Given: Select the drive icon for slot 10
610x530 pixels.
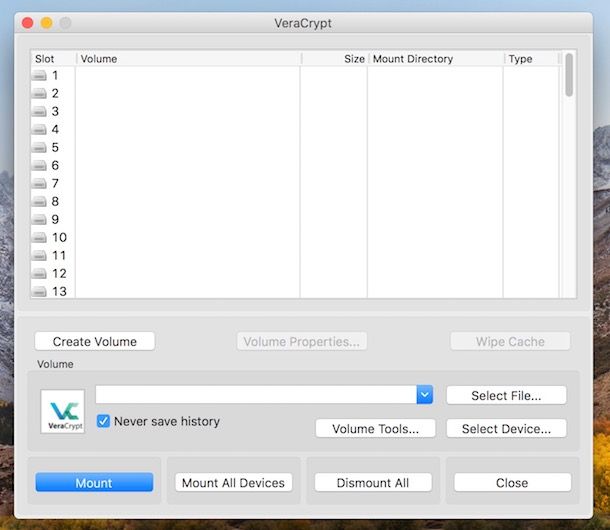Looking at the screenshot, I should pyautogui.click(x=39, y=237).
